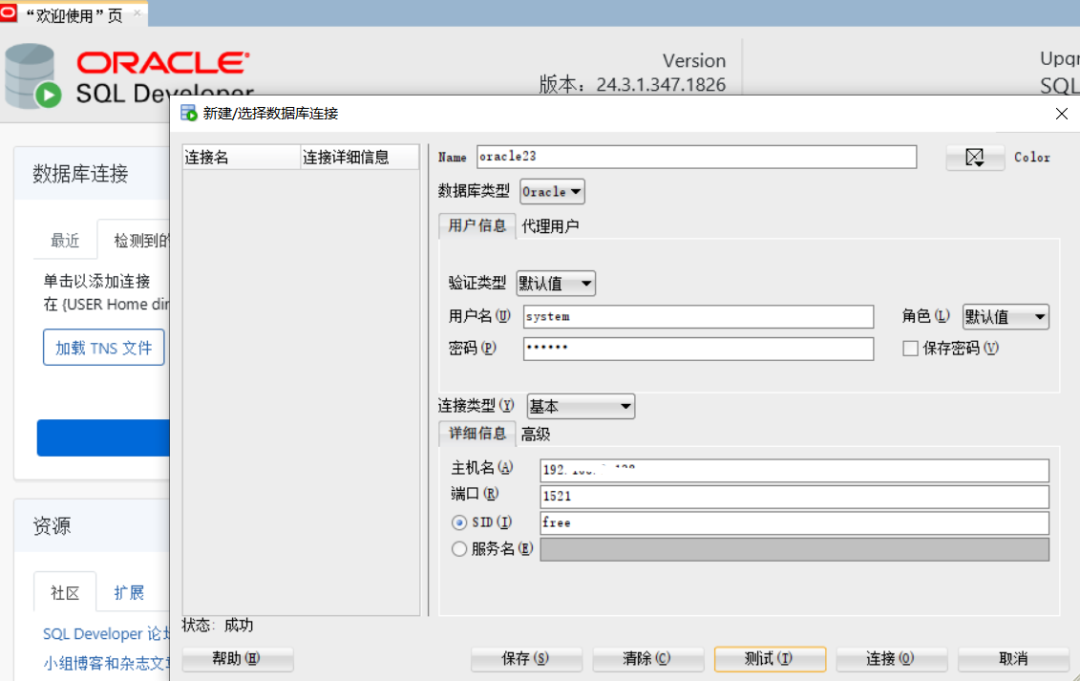The height and width of the screenshot is (681, 1080).
Task: Click the username field containing system
Action: point(698,317)
